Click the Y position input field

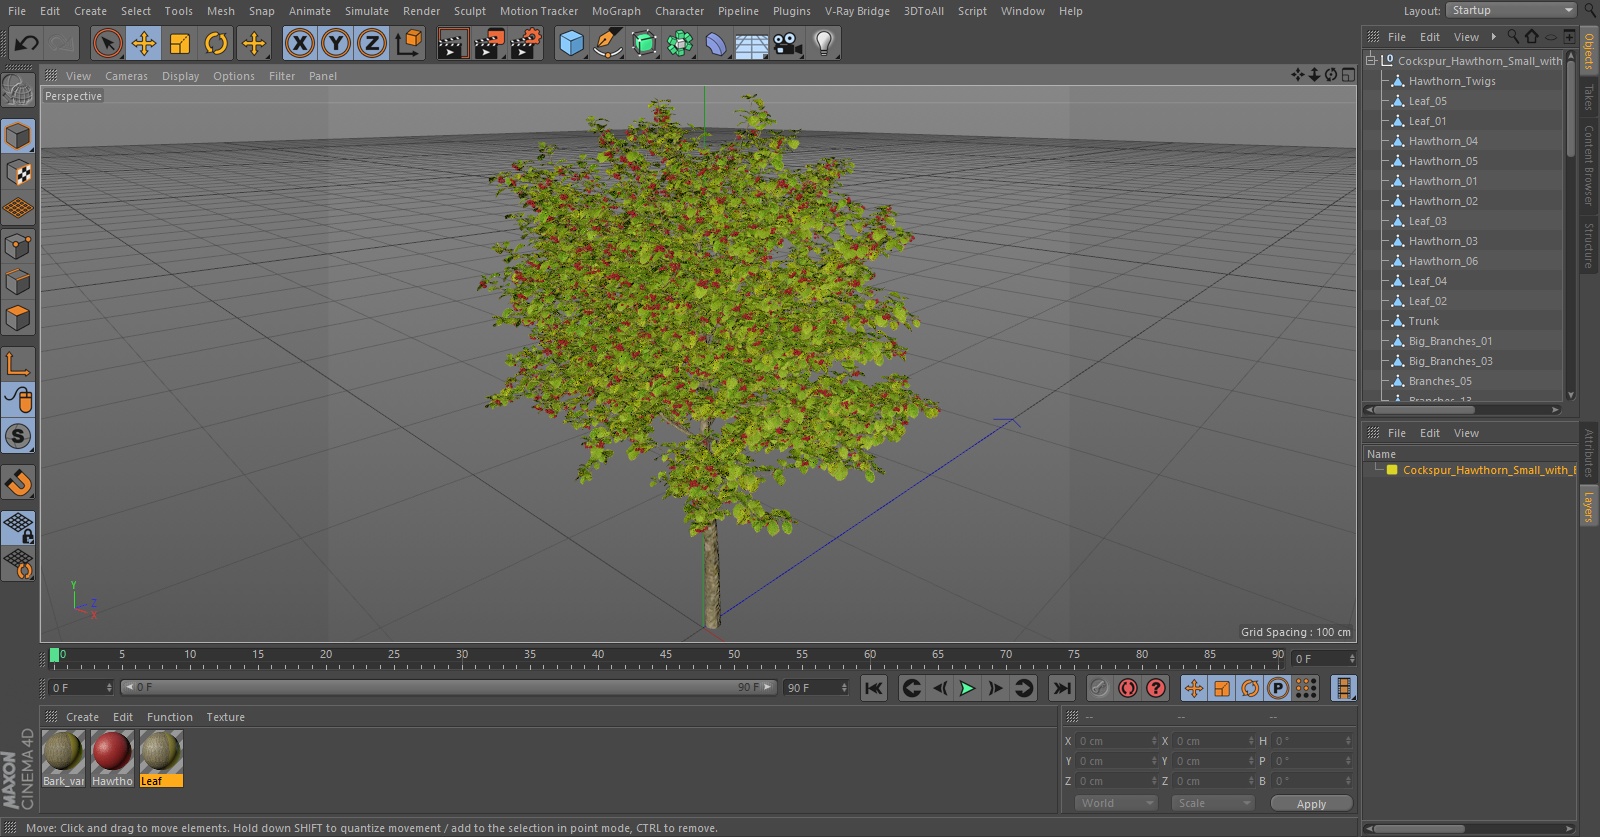[x=1112, y=761]
